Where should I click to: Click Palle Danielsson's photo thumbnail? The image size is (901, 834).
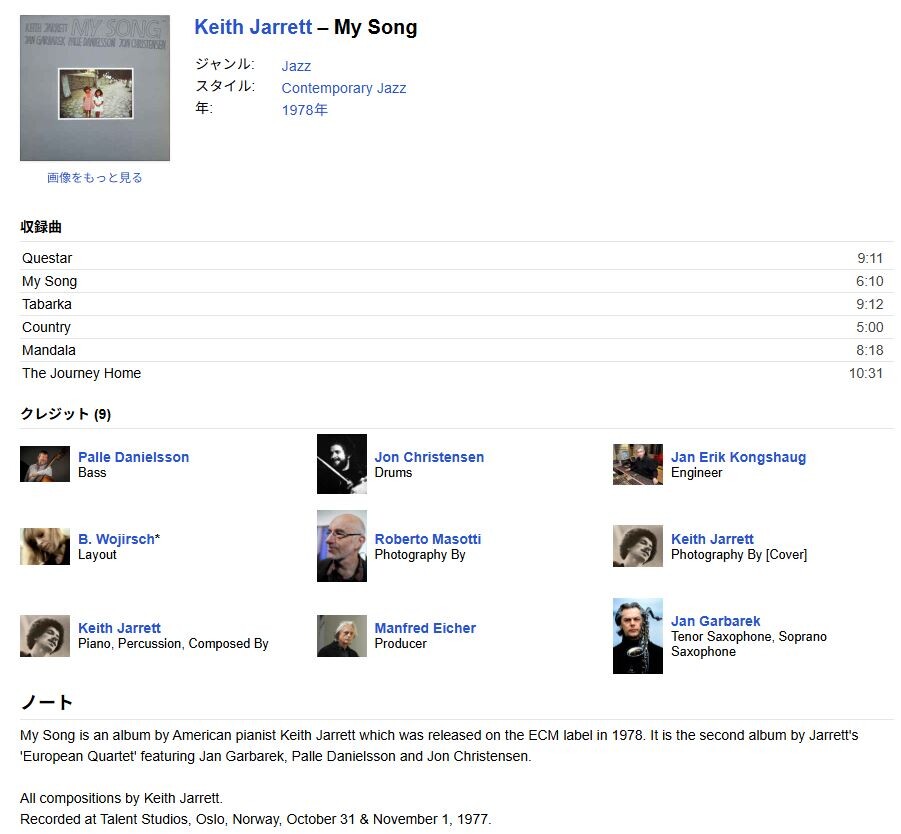45,464
